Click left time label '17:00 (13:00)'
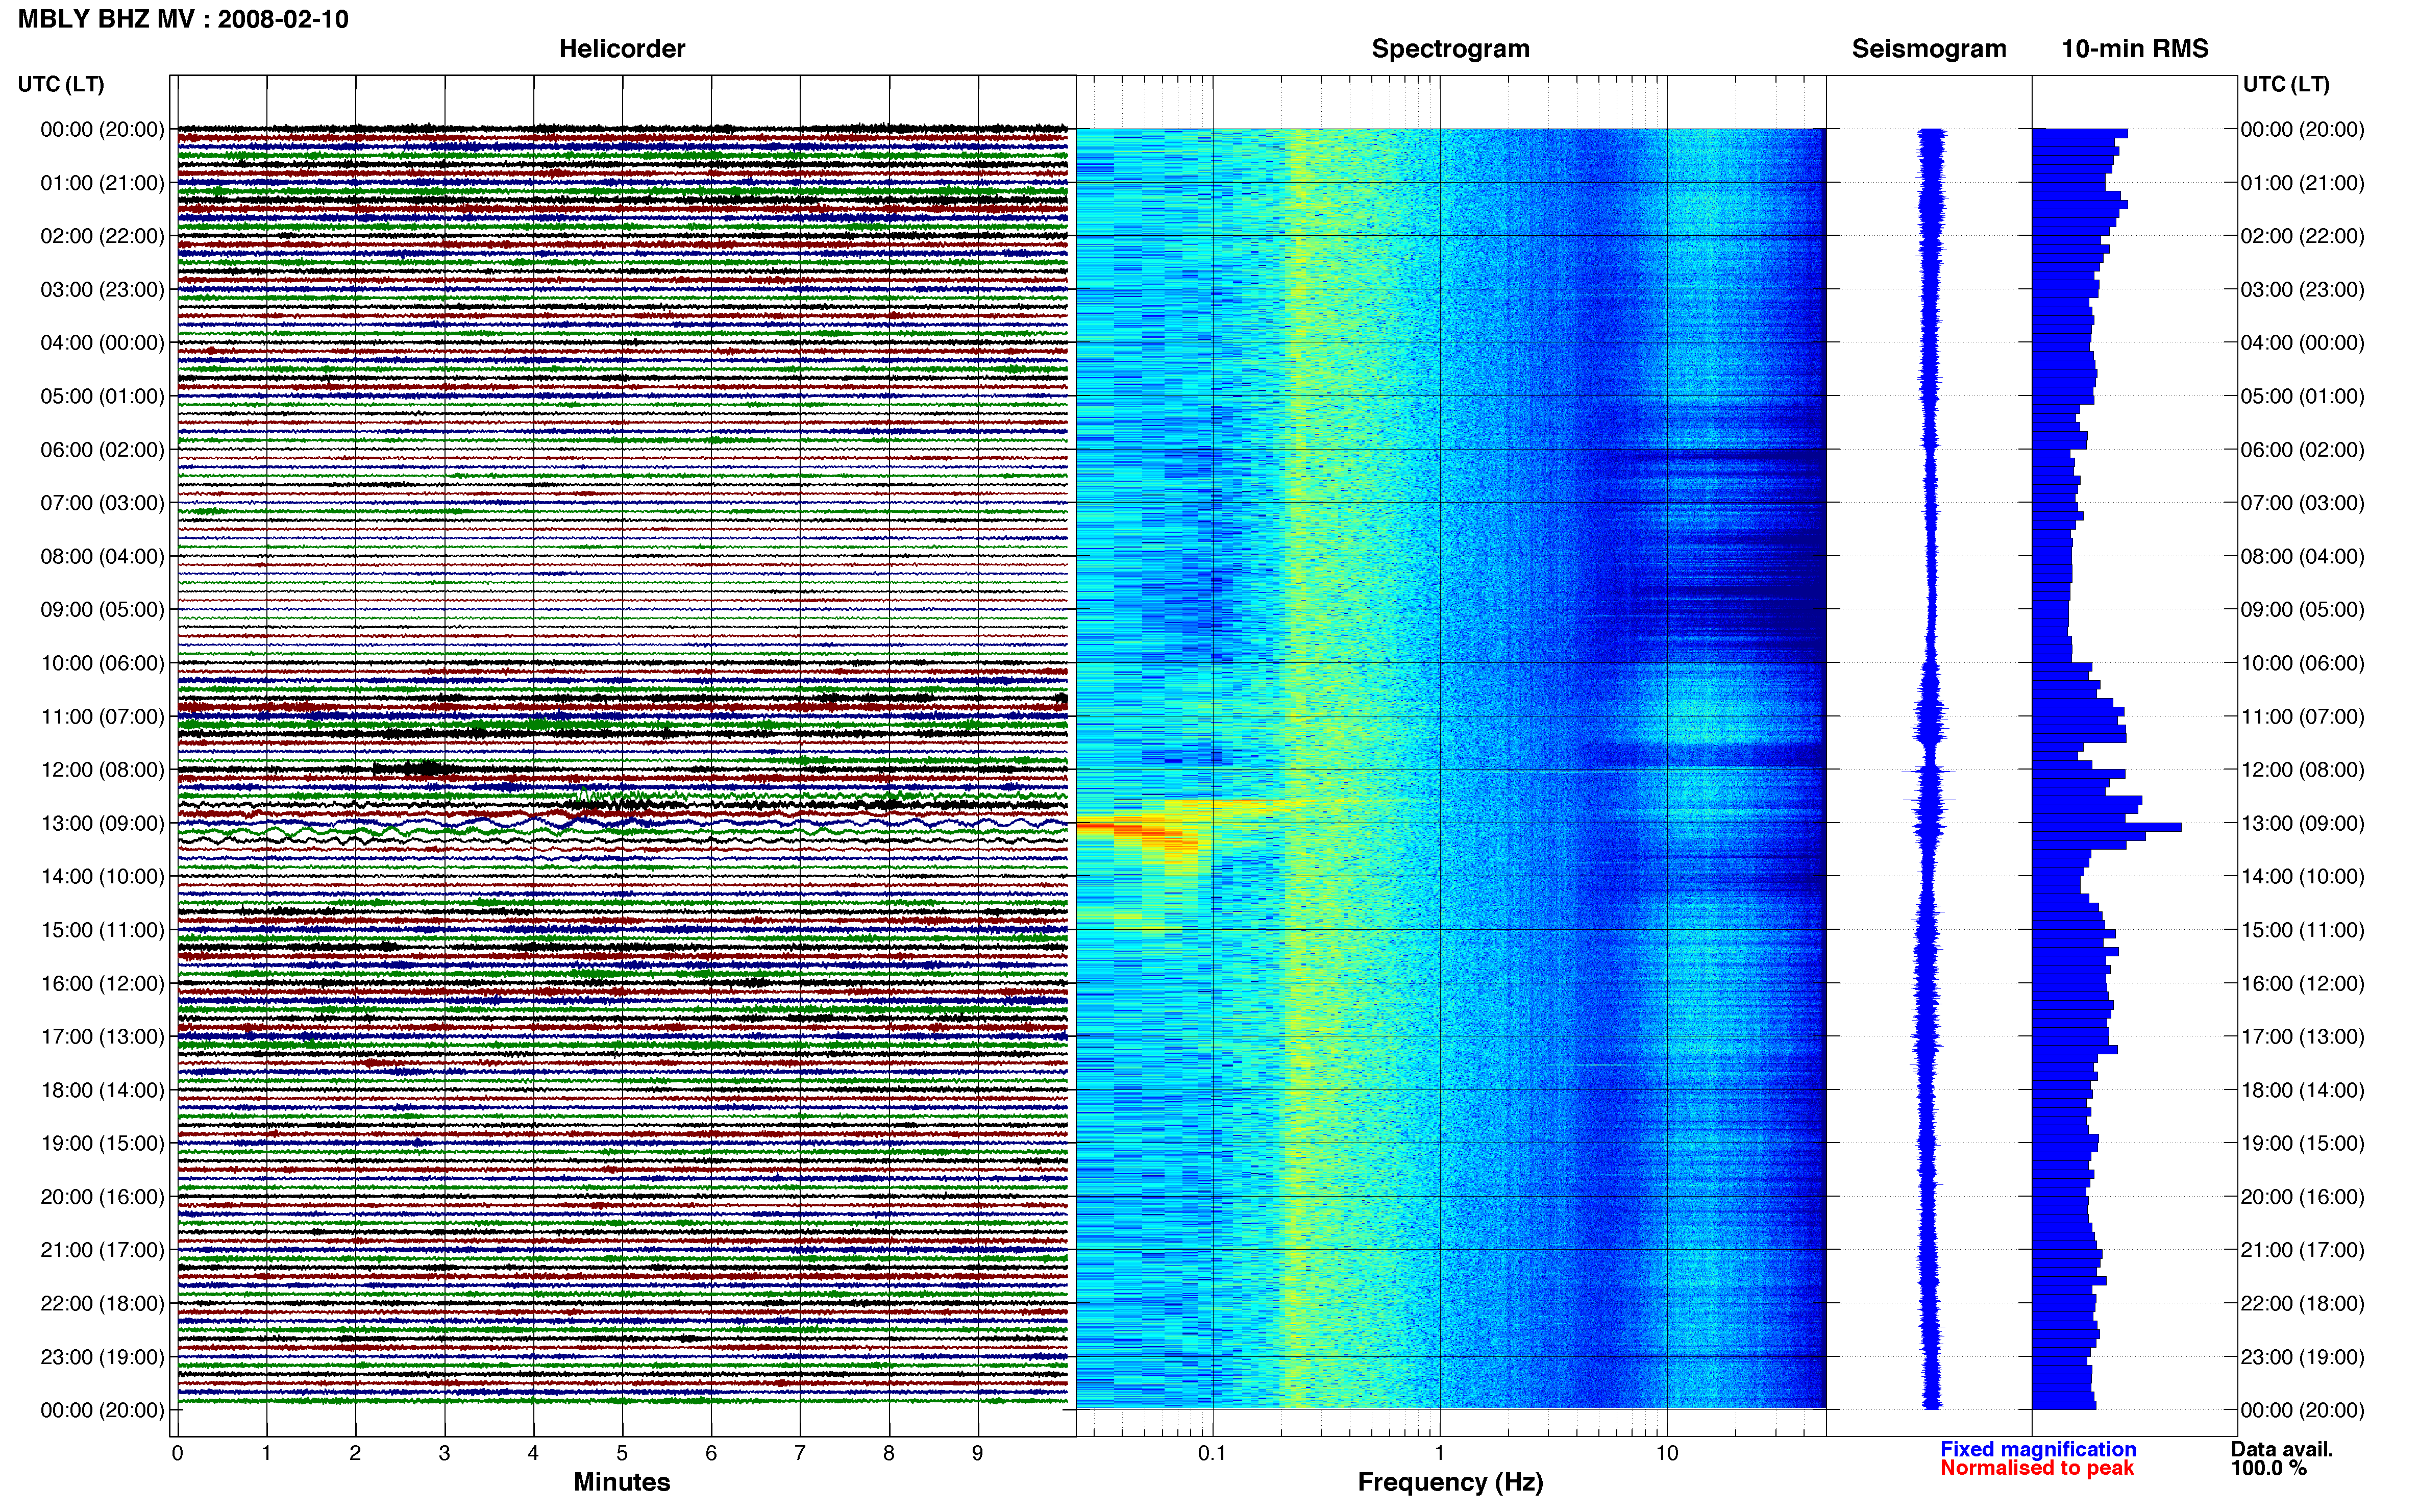Image resolution: width=2419 pixels, height=1512 pixels. [x=102, y=1036]
